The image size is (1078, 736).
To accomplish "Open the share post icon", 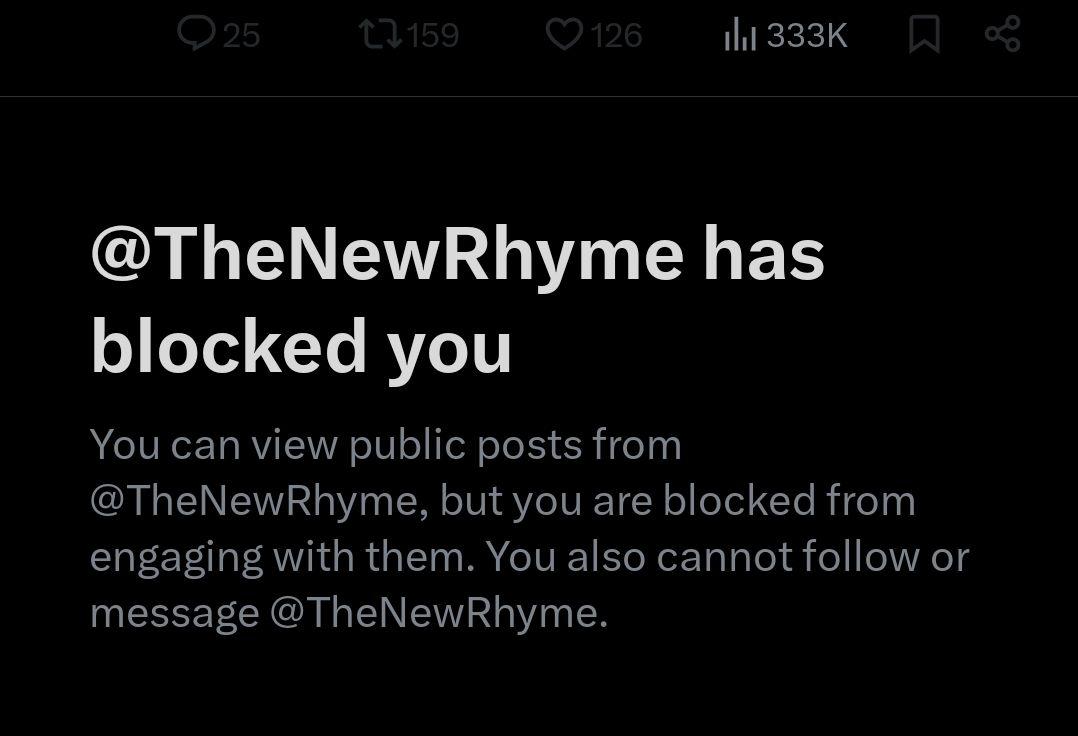I will point(1002,35).
